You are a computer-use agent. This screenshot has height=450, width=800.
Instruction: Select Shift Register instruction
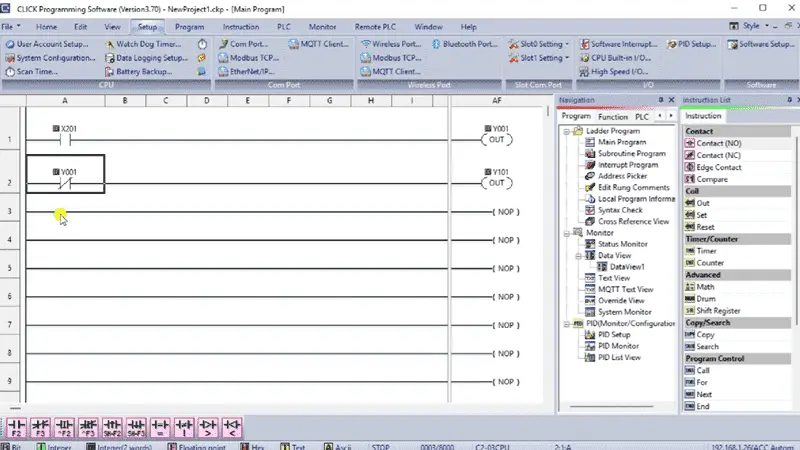[712, 311]
